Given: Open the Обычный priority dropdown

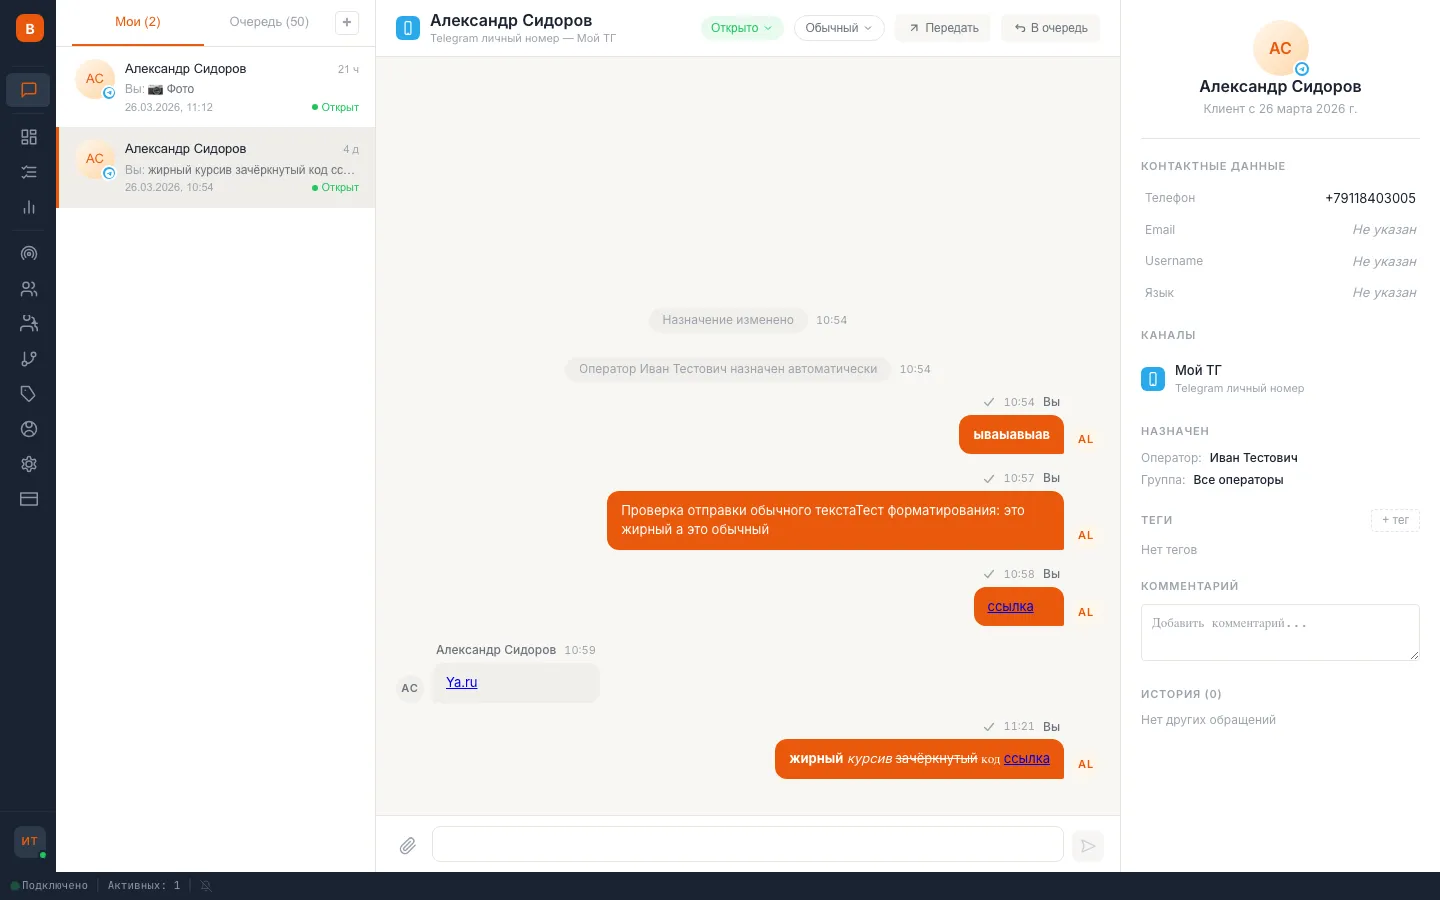Looking at the screenshot, I should click(x=839, y=28).
